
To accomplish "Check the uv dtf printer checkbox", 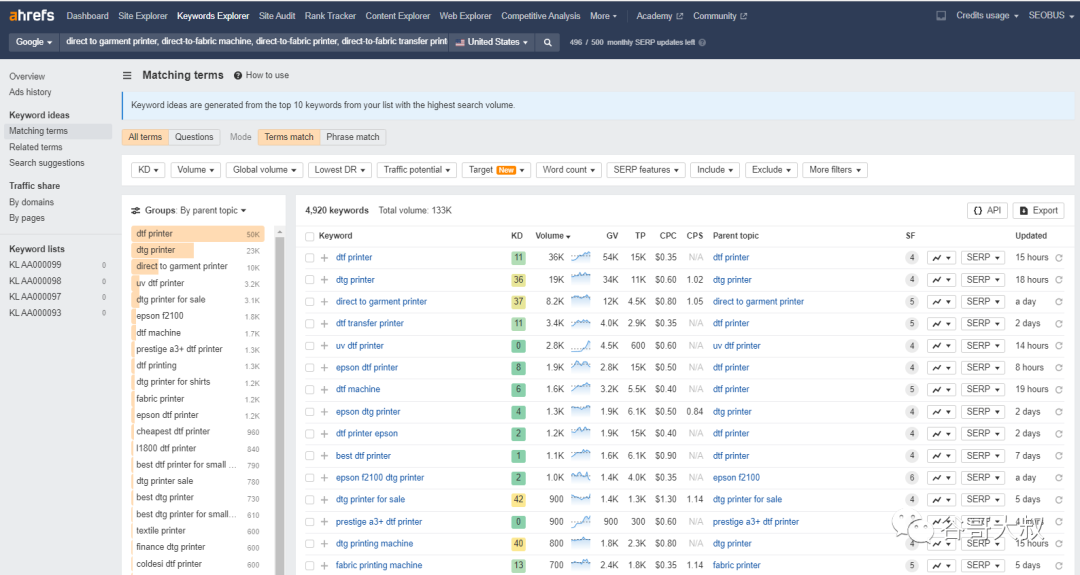I will click(x=309, y=346).
